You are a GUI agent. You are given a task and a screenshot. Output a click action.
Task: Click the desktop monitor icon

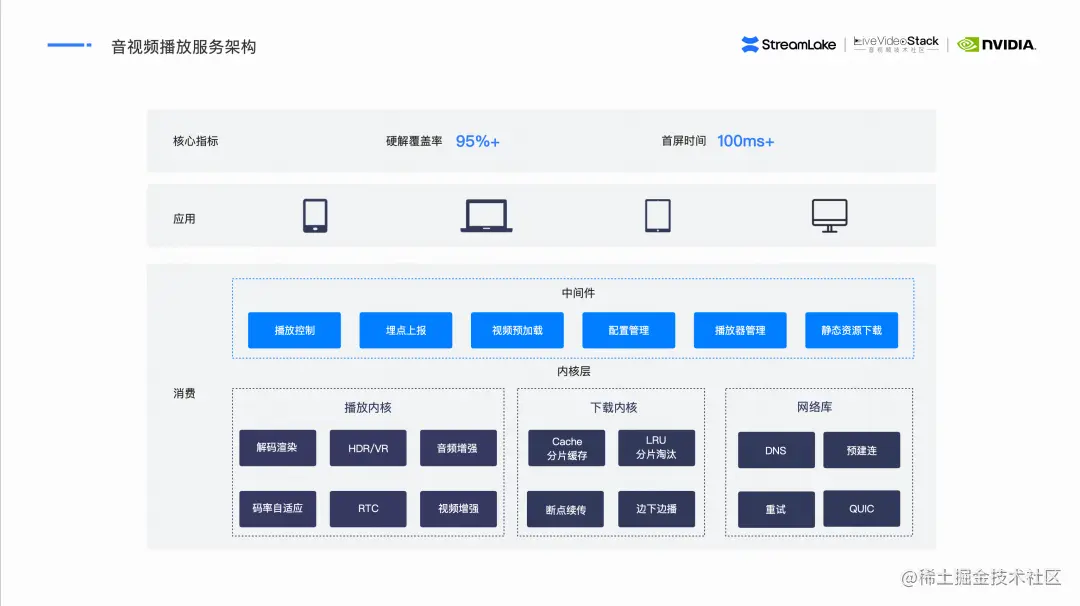(829, 215)
